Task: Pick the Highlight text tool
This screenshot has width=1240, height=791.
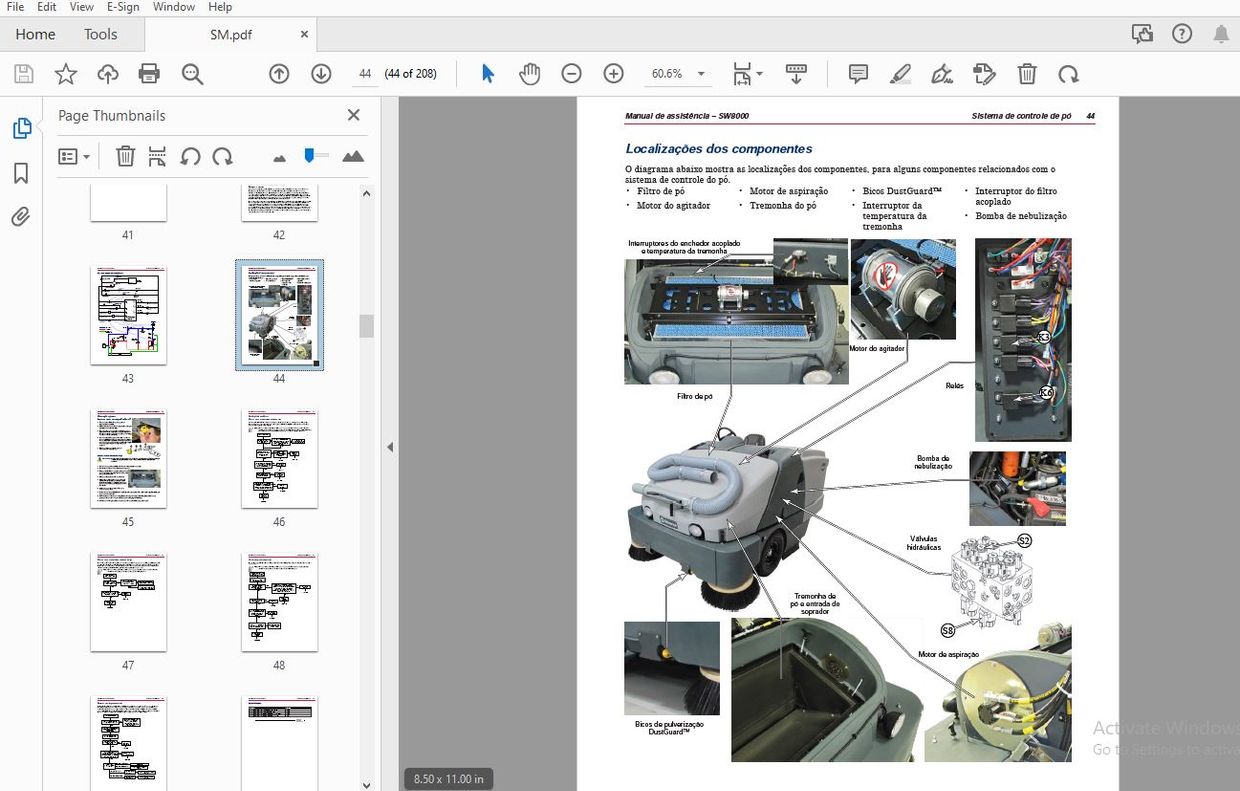Action: tap(900, 73)
